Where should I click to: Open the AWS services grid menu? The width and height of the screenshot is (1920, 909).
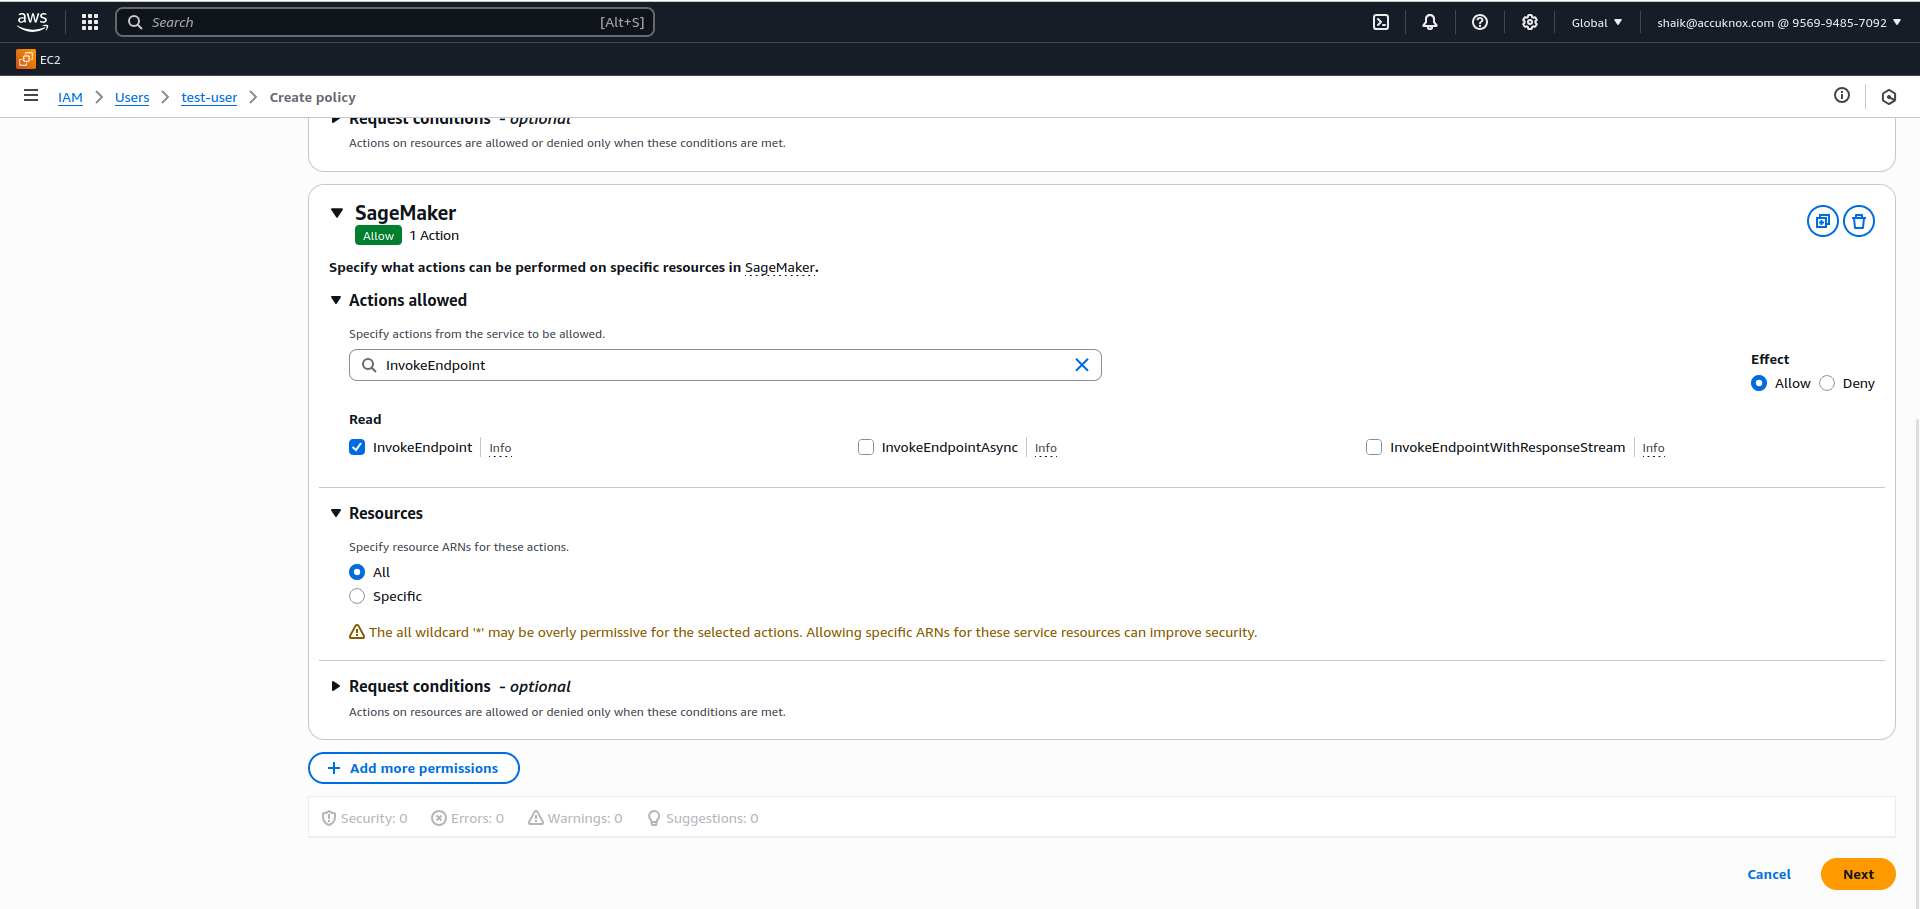90,22
